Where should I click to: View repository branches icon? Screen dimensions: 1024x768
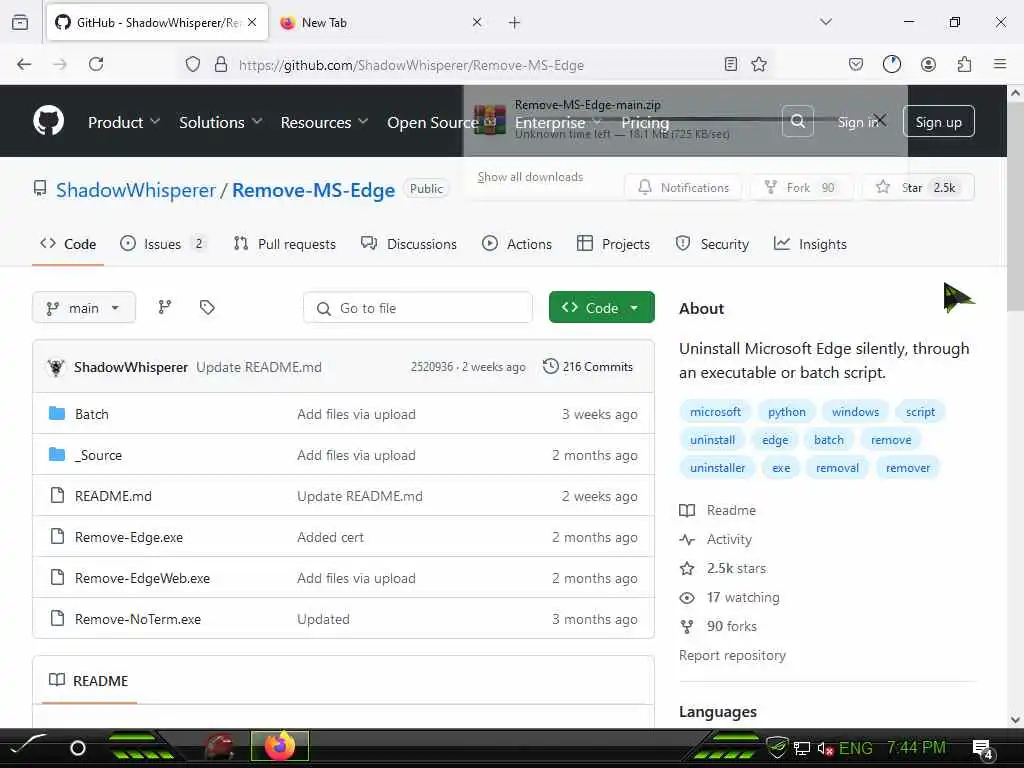165,307
